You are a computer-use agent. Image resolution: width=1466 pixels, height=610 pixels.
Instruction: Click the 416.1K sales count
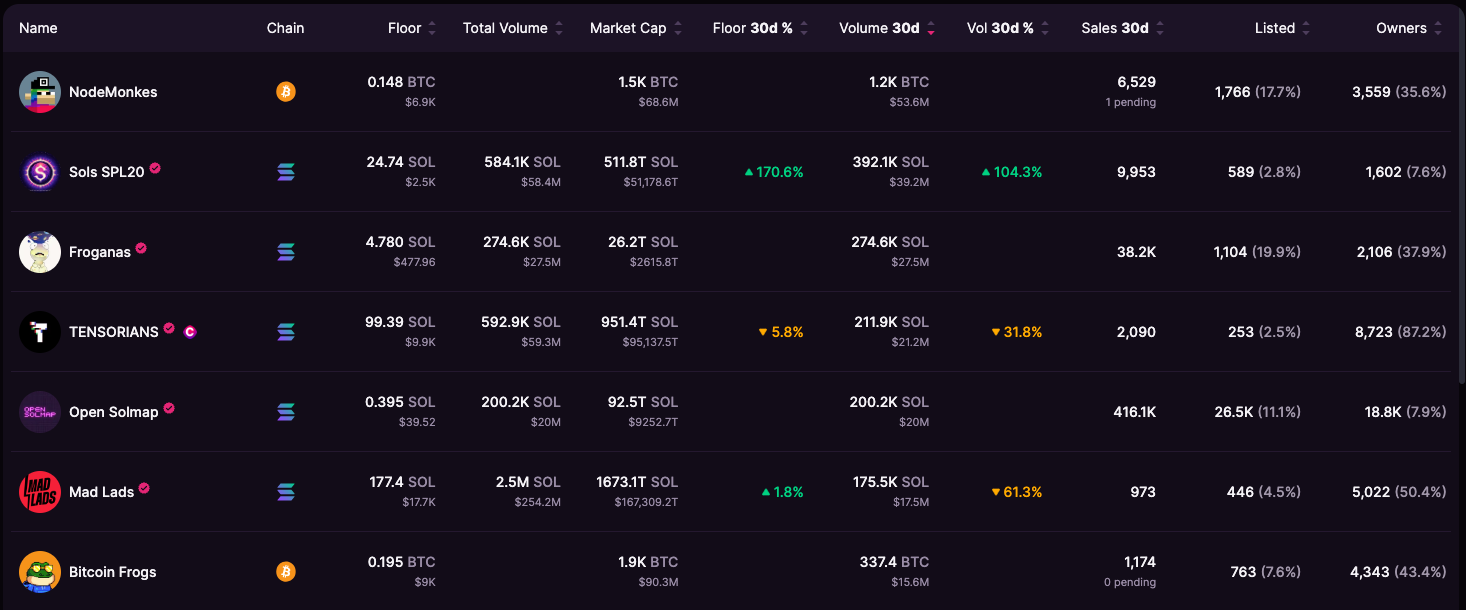(1135, 412)
